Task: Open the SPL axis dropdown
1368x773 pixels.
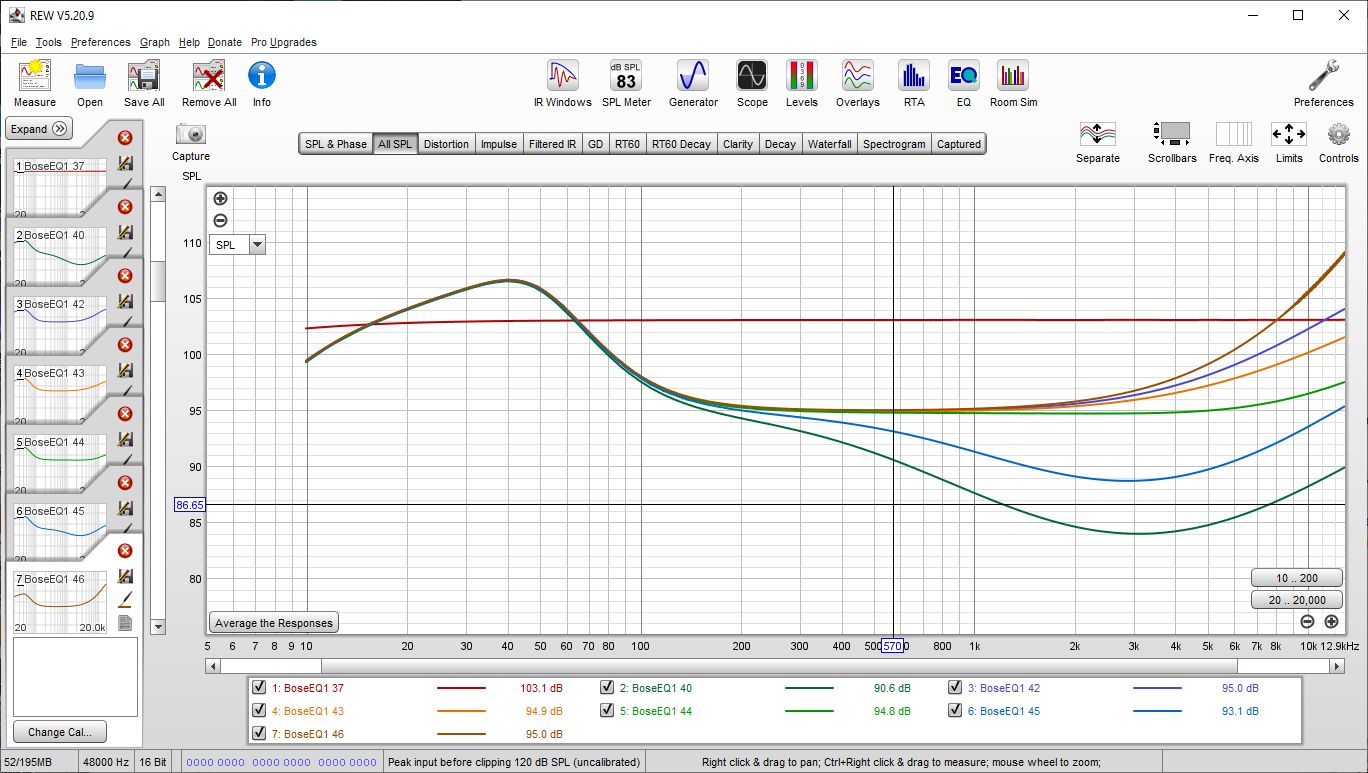Action: pyautogui.click(x=257, y=245)
